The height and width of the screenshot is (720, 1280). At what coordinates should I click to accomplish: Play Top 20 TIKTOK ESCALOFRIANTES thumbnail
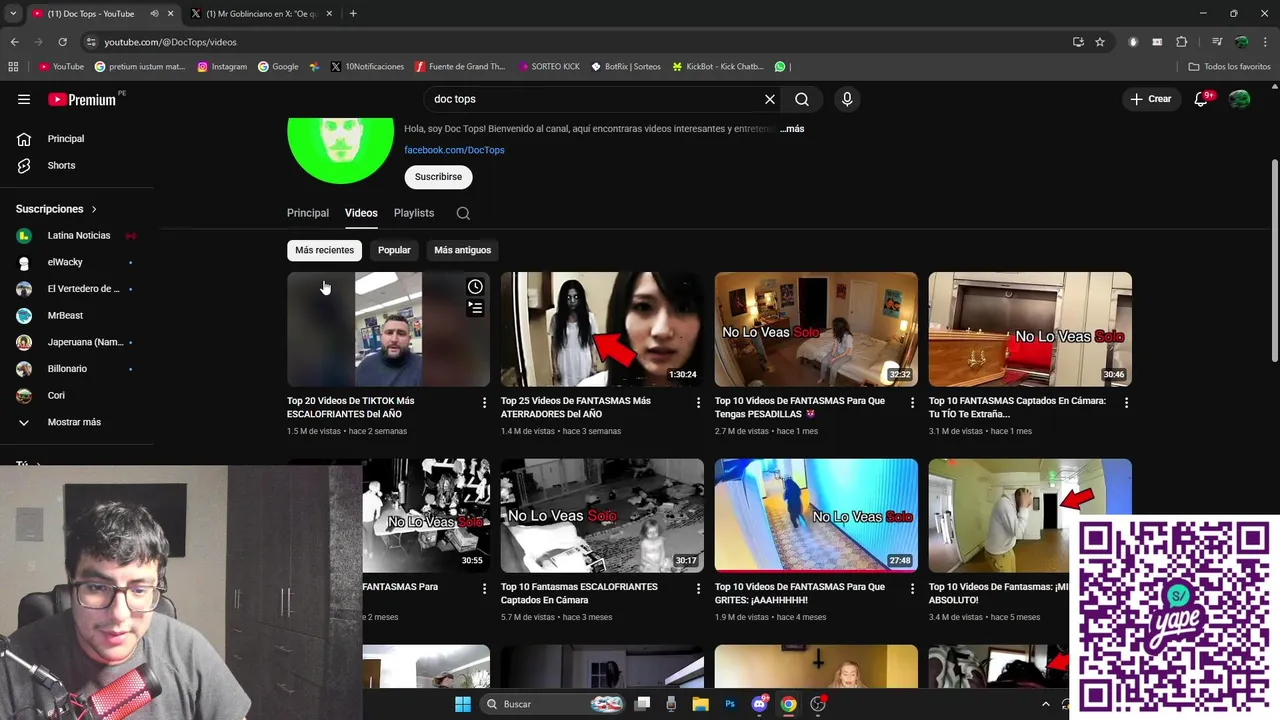pos(388,329)
